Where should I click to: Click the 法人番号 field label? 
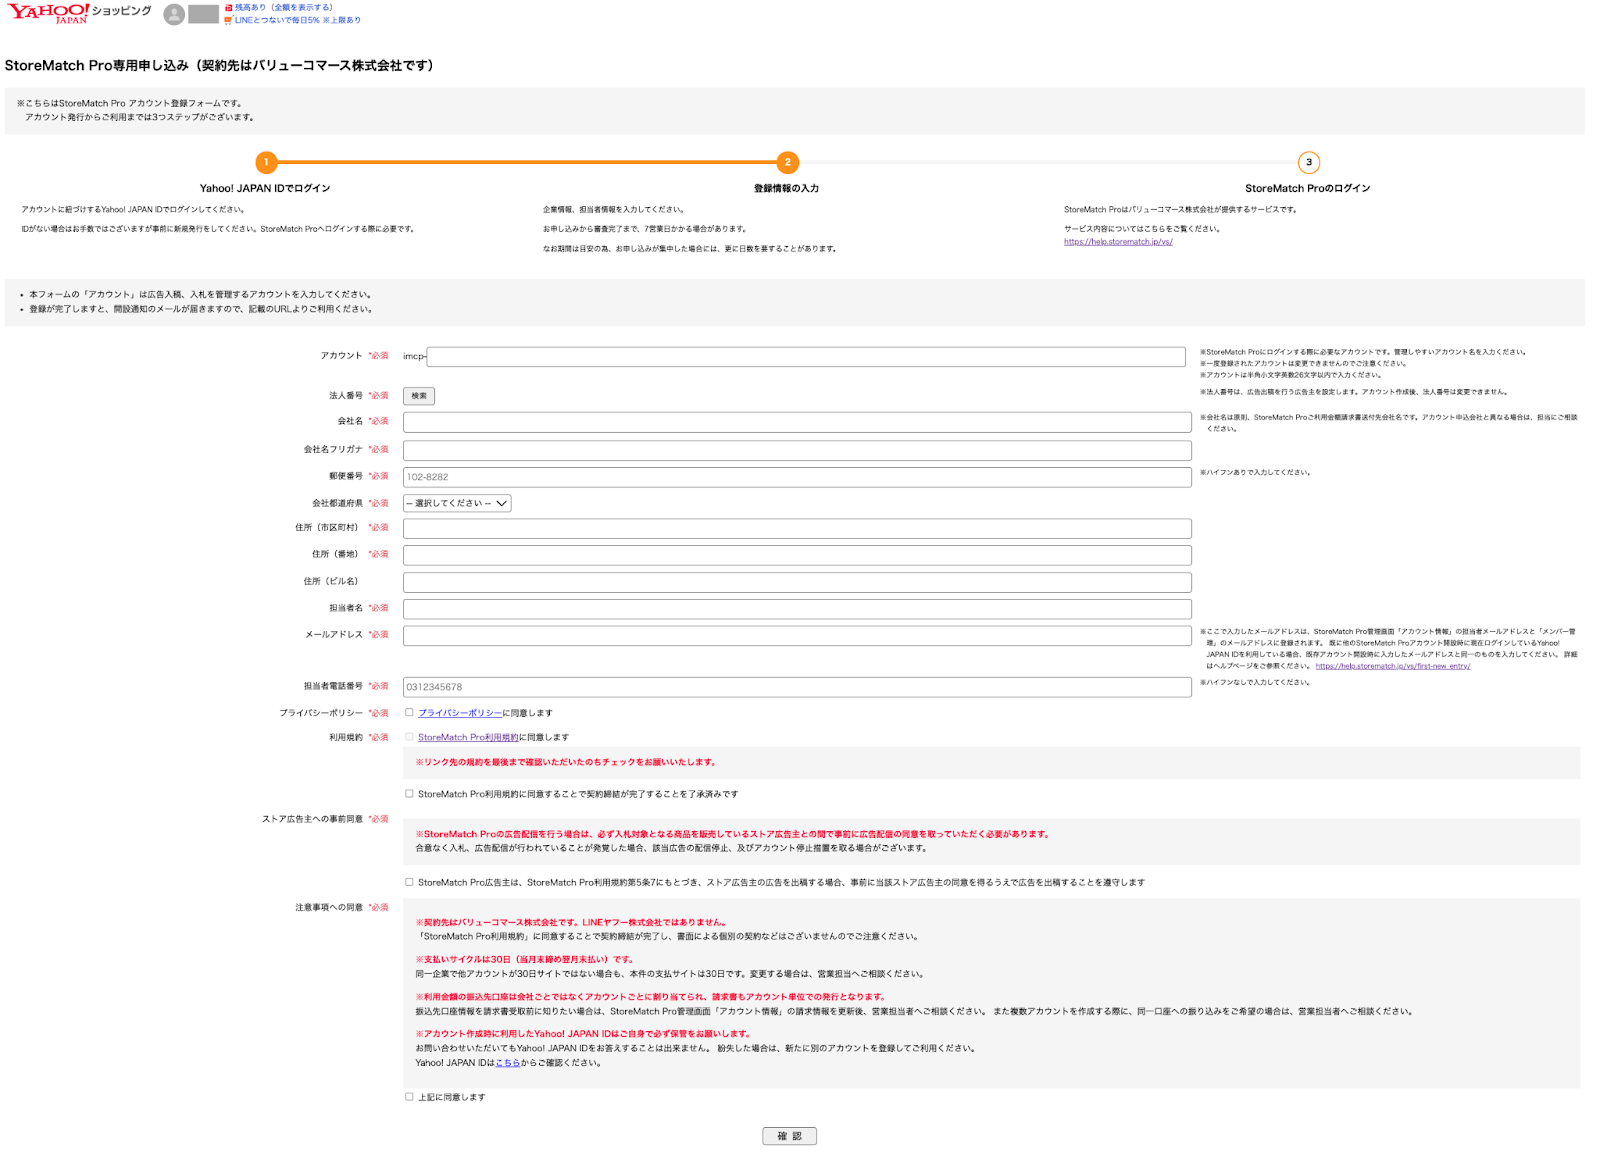tap(346, 396)
